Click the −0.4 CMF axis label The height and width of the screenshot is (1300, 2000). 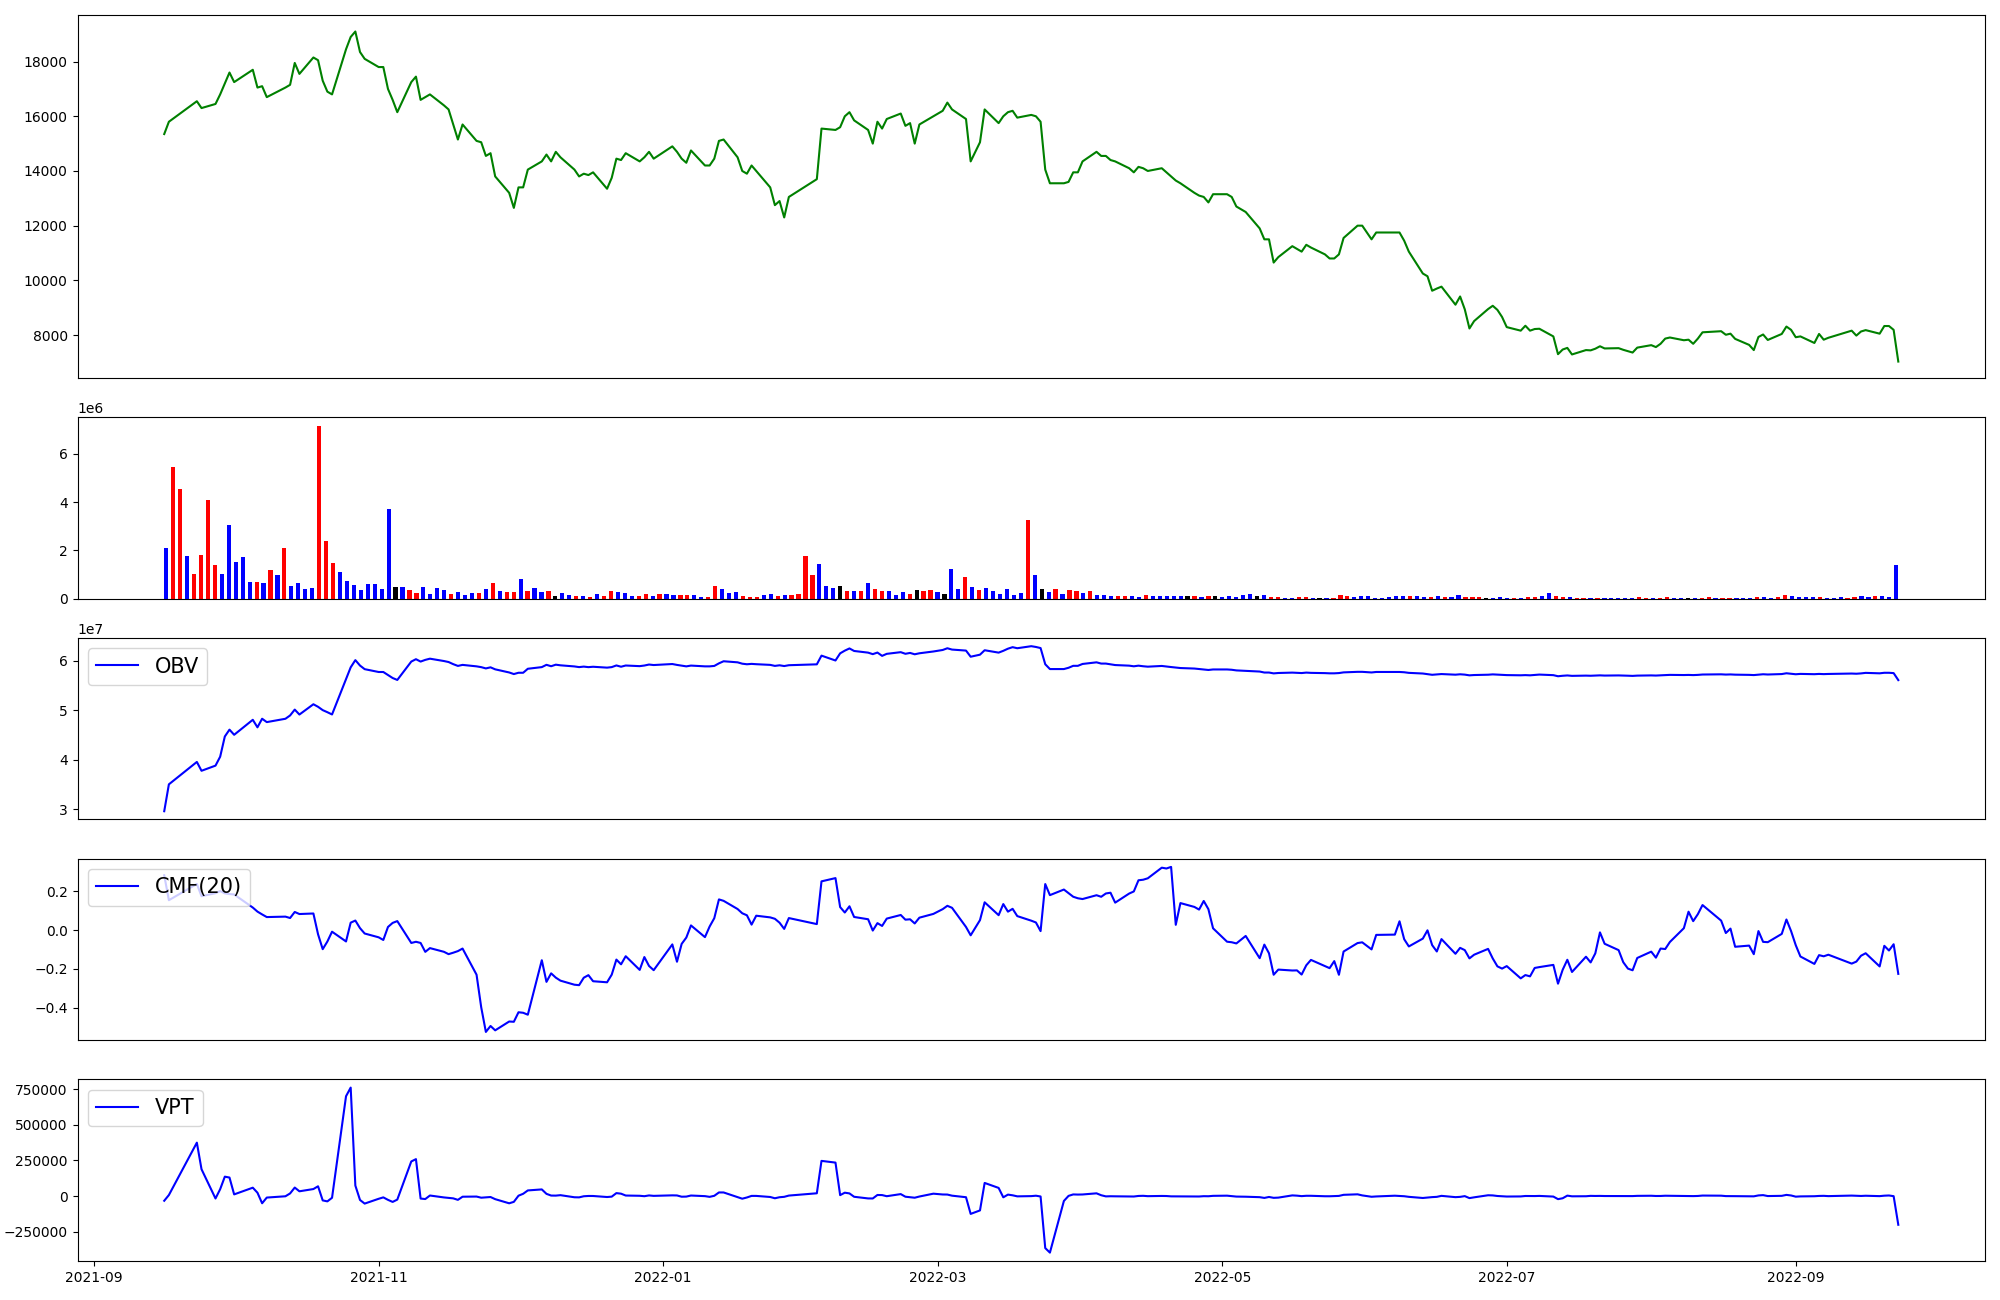(x=51, y=1008)
